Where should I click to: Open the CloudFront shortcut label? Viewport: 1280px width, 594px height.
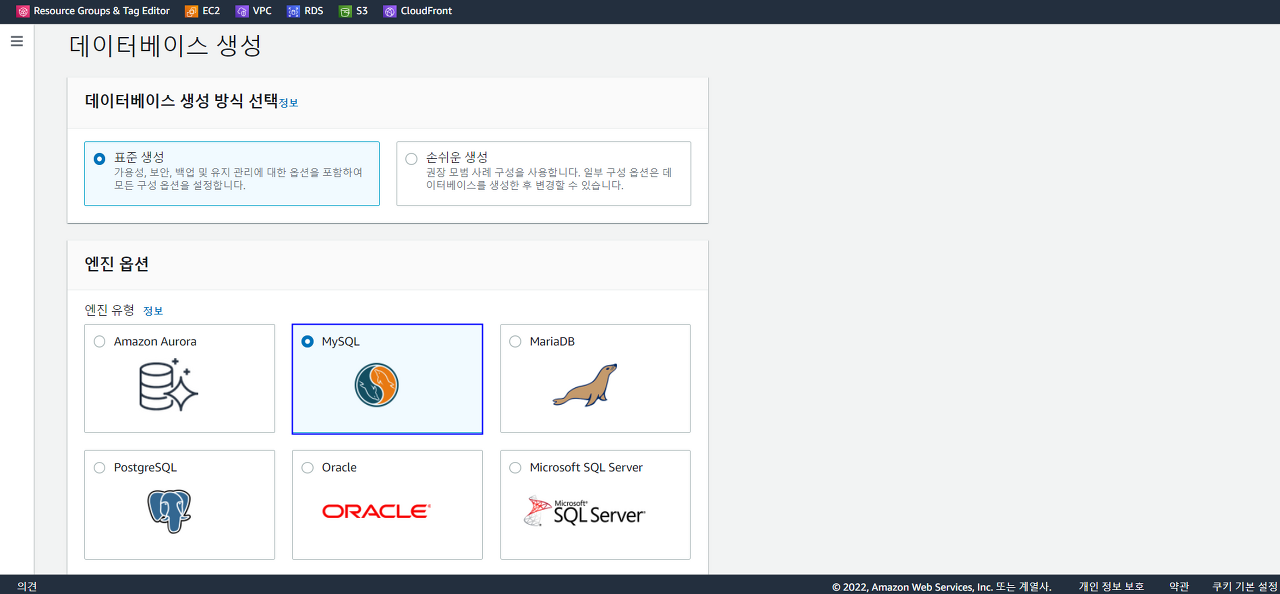[426, 11]
